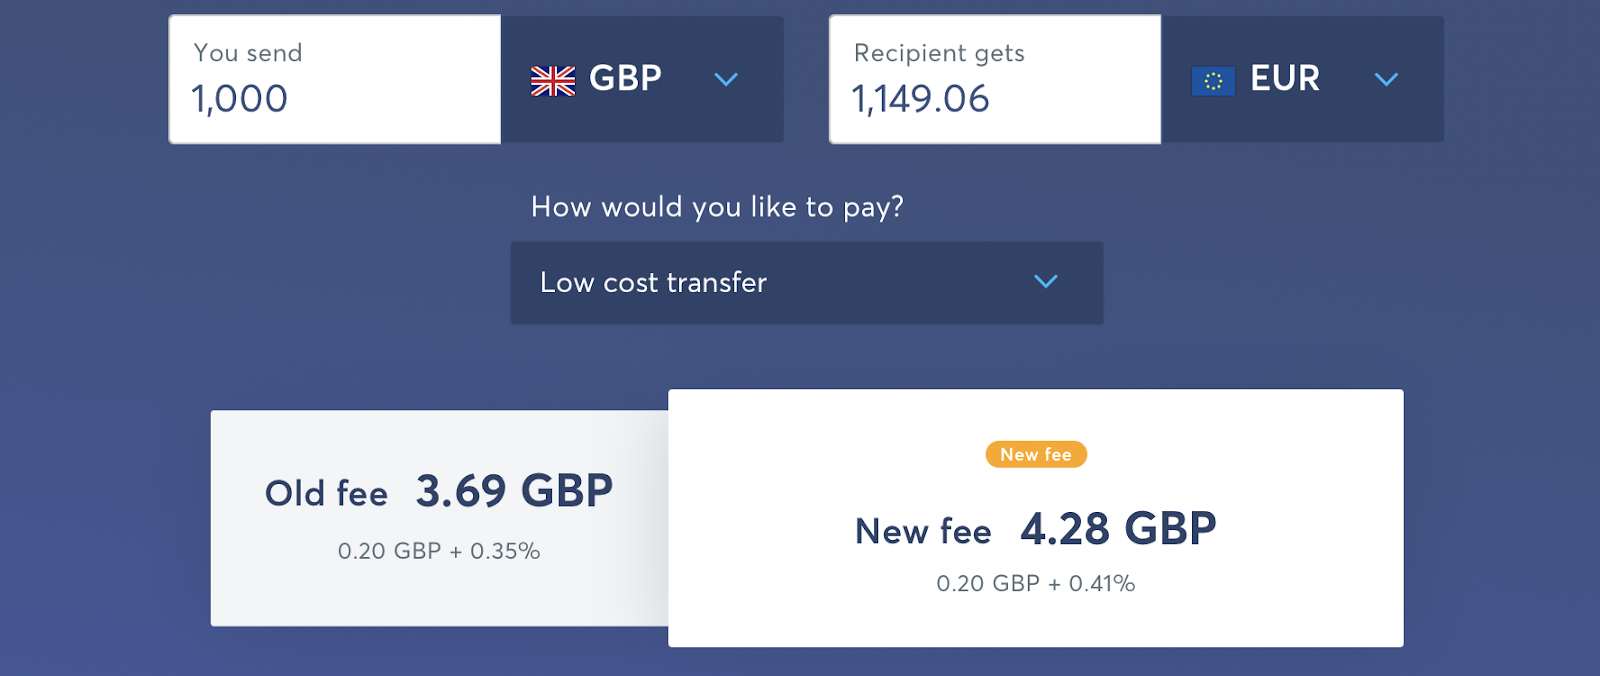Click the "Recipient gets" label
1600x676 pixels.
pos(939,53)
